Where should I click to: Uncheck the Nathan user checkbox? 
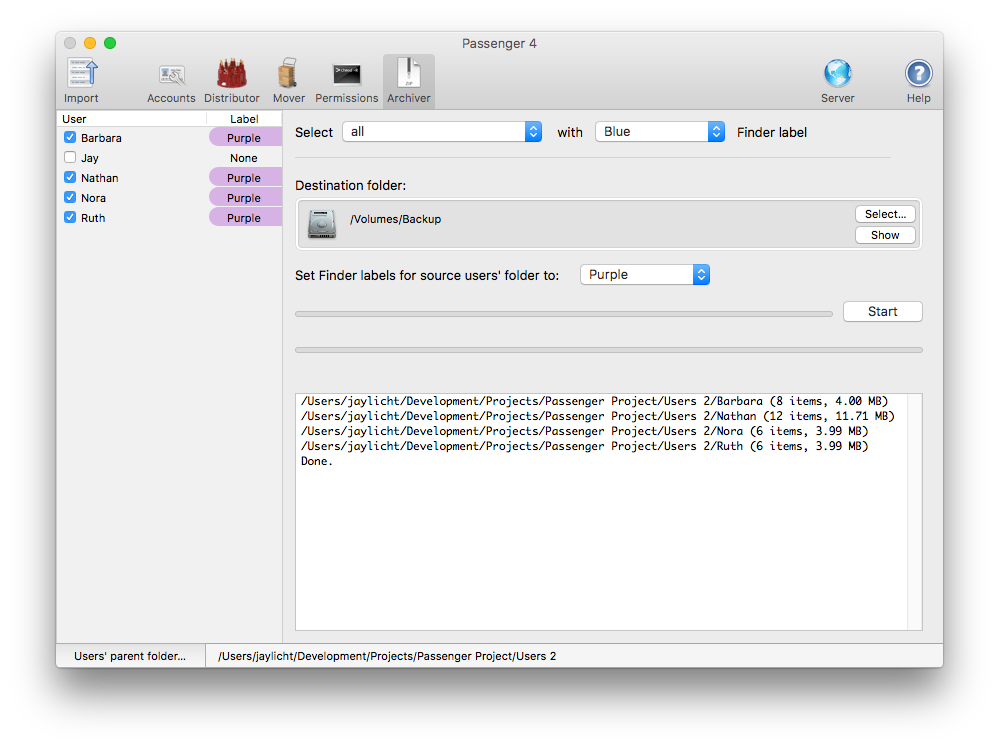pyautogui.click(x=70, y=177)
